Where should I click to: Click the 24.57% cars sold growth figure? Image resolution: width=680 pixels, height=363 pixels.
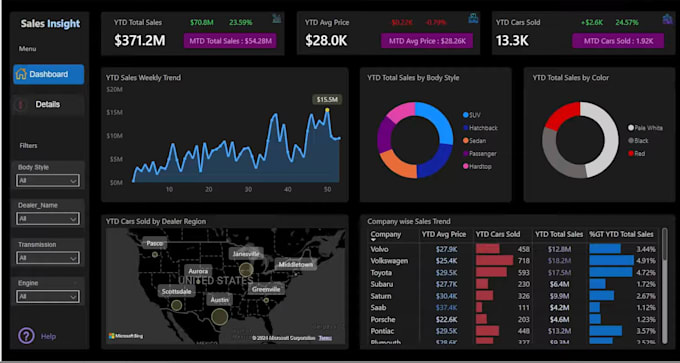627,22
